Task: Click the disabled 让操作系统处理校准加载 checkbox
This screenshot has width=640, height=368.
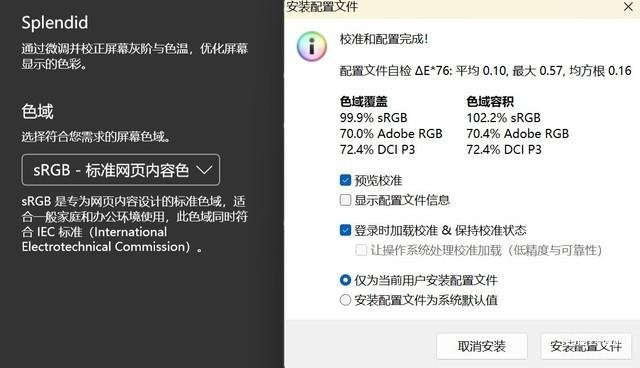Action: pyautogui.click(x=361, y=250)
